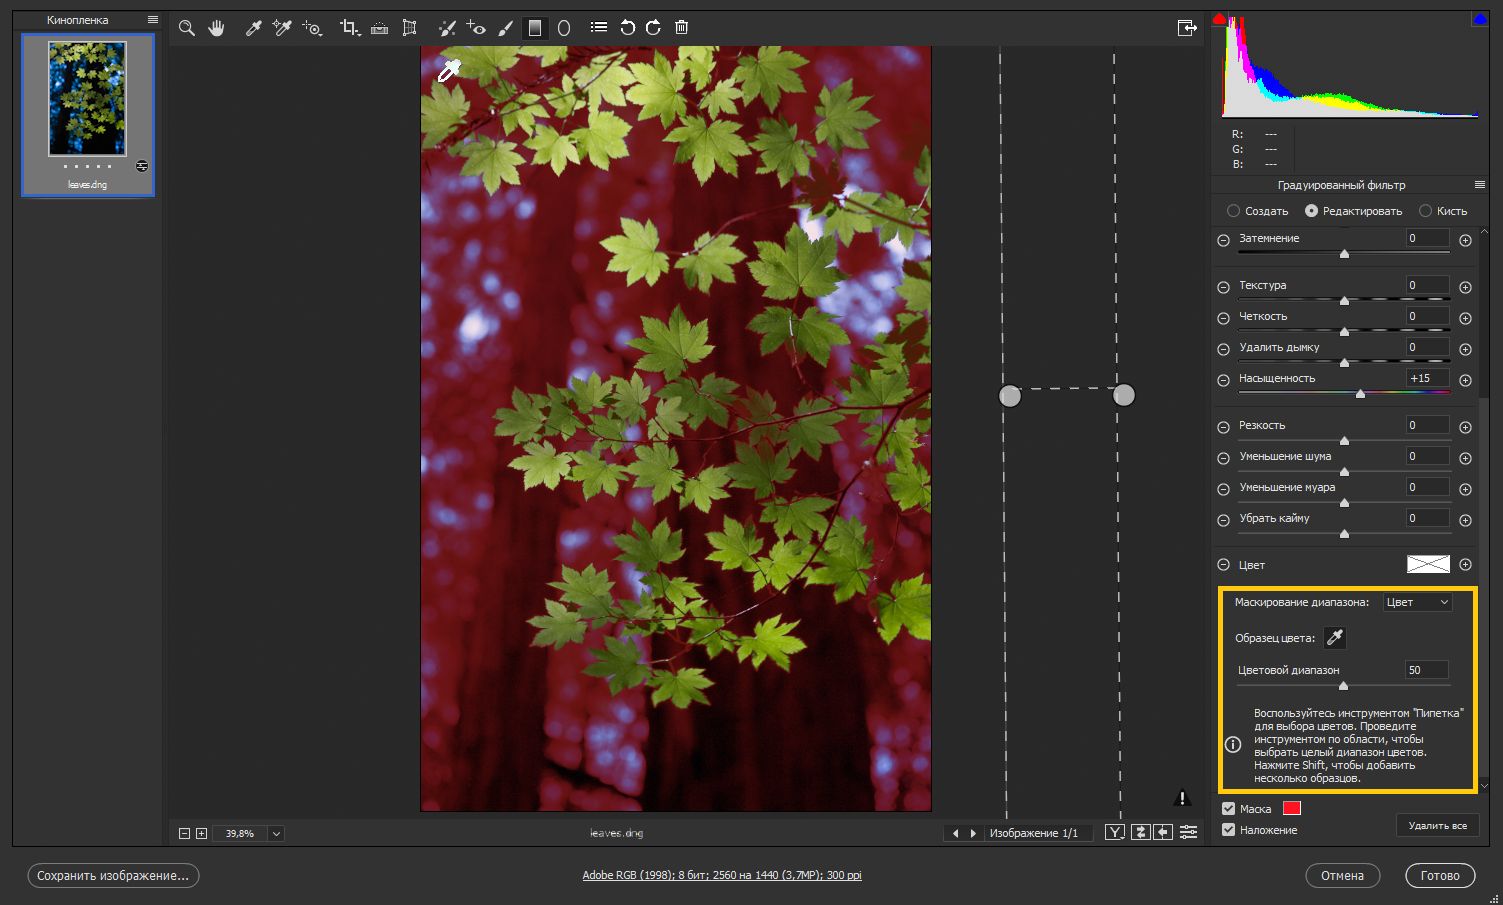Open the Кинопленка panel menu
The image size is (1503, 905).
tap(152, 20)
